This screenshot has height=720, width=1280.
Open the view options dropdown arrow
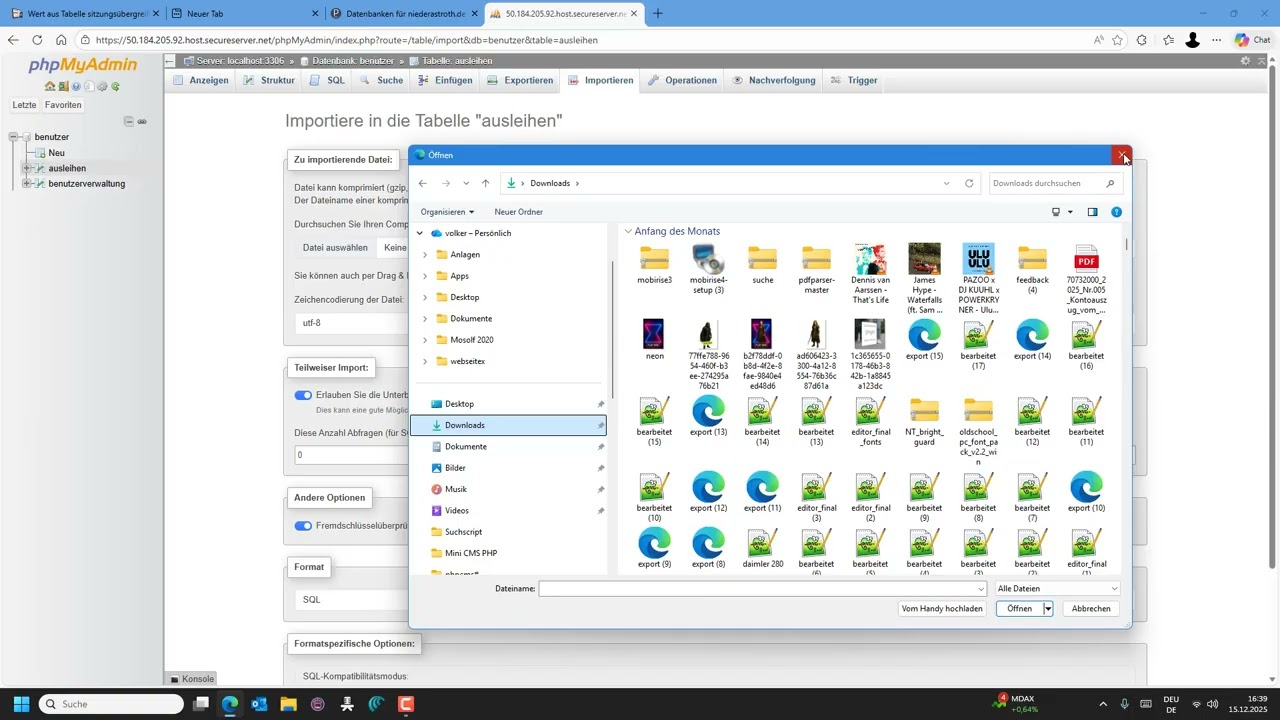pos(1070,212)
